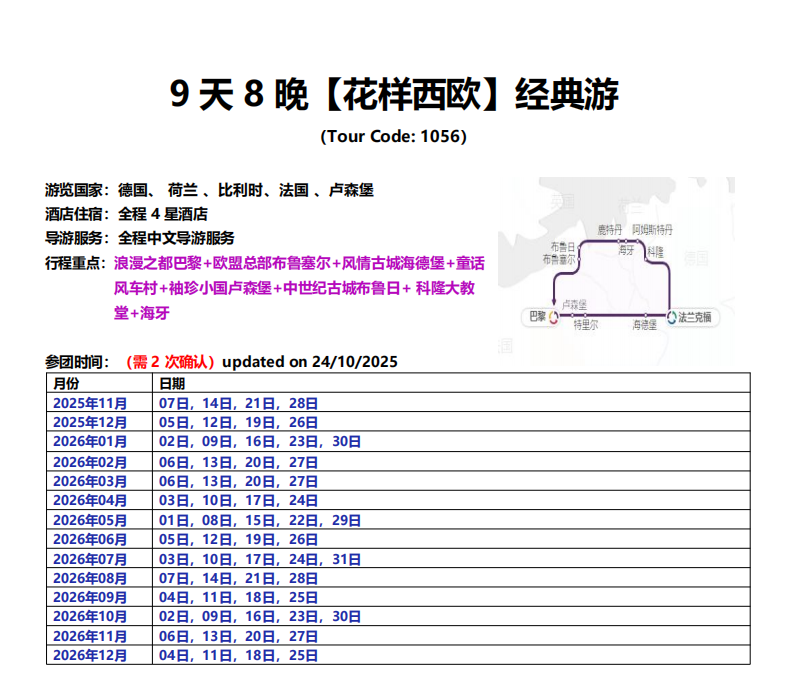The image size is (788, 699).
Task: Click the 2026年05月 month row label
Action: (91, 519)
